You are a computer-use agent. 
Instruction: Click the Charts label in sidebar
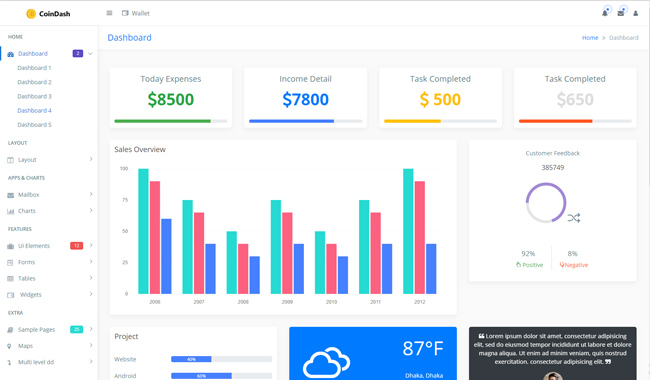tap(27, 211)
